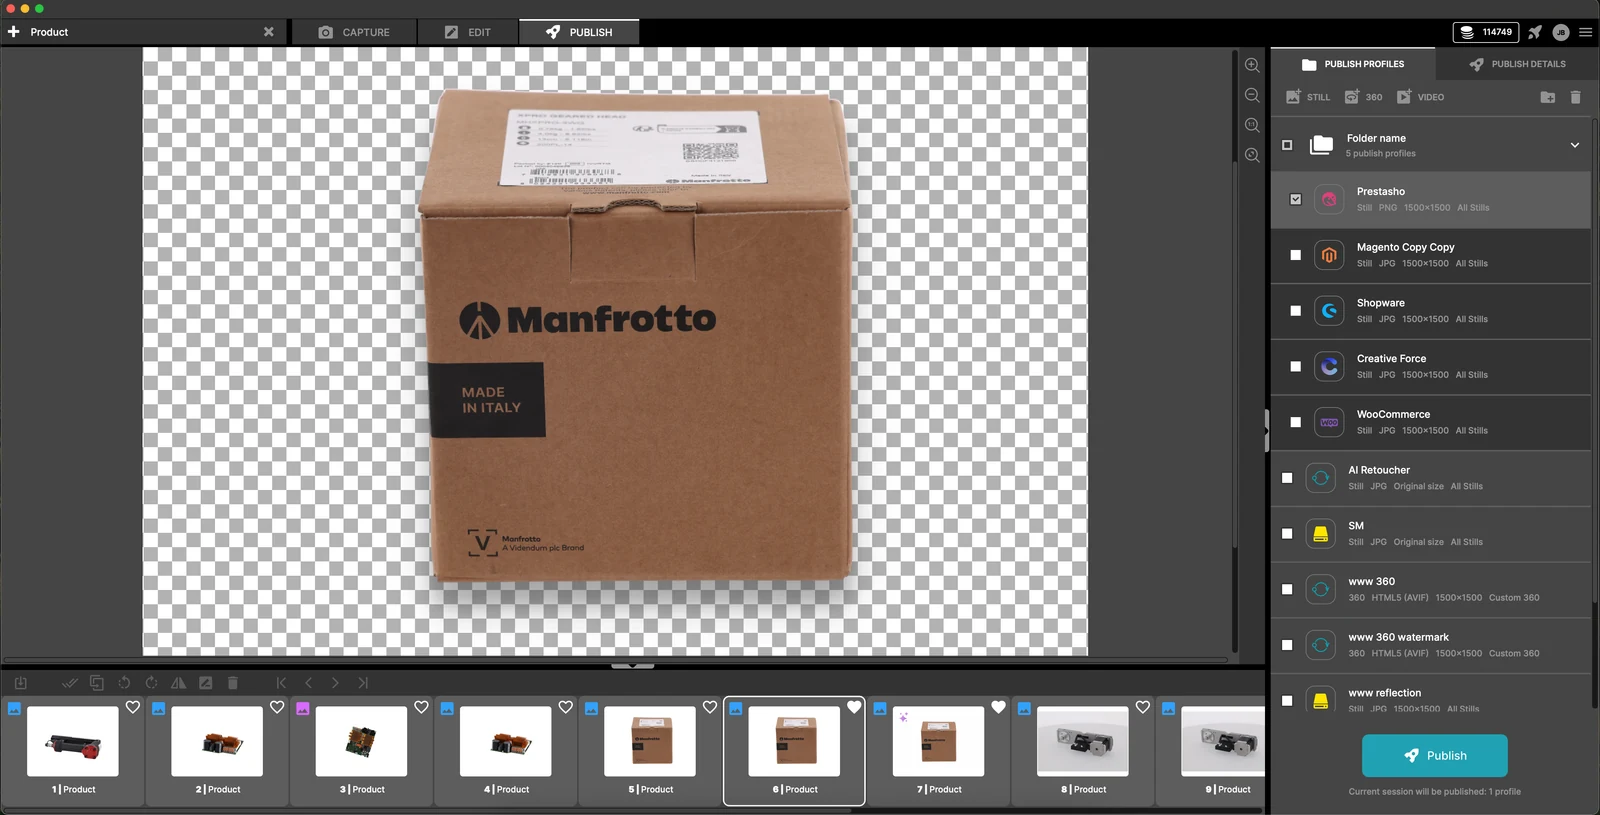The width and height of the screenshot is (1600, 815).
Task: Click the plus icon beside Product tab
Action: [x=14, y=32]
